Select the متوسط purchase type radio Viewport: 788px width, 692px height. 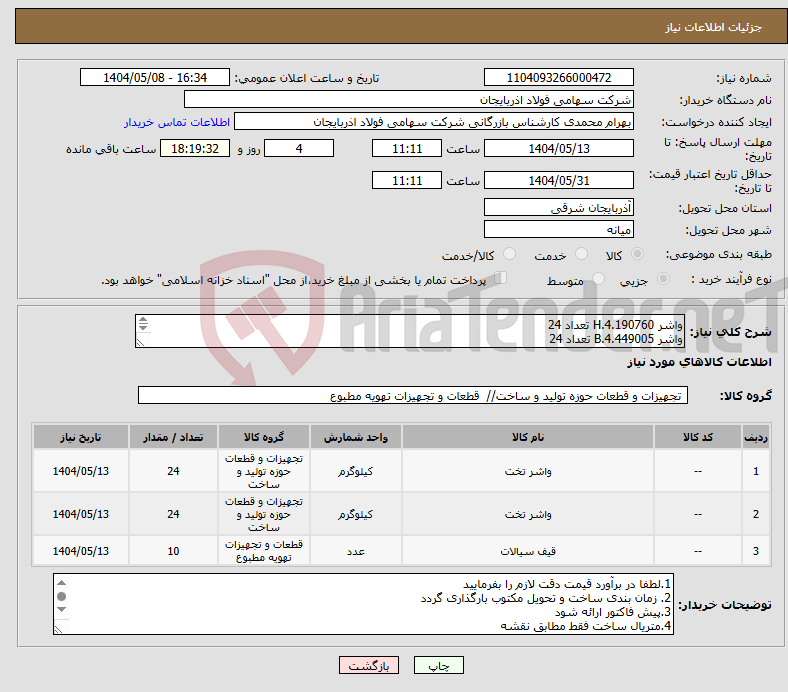click(598, 278)
